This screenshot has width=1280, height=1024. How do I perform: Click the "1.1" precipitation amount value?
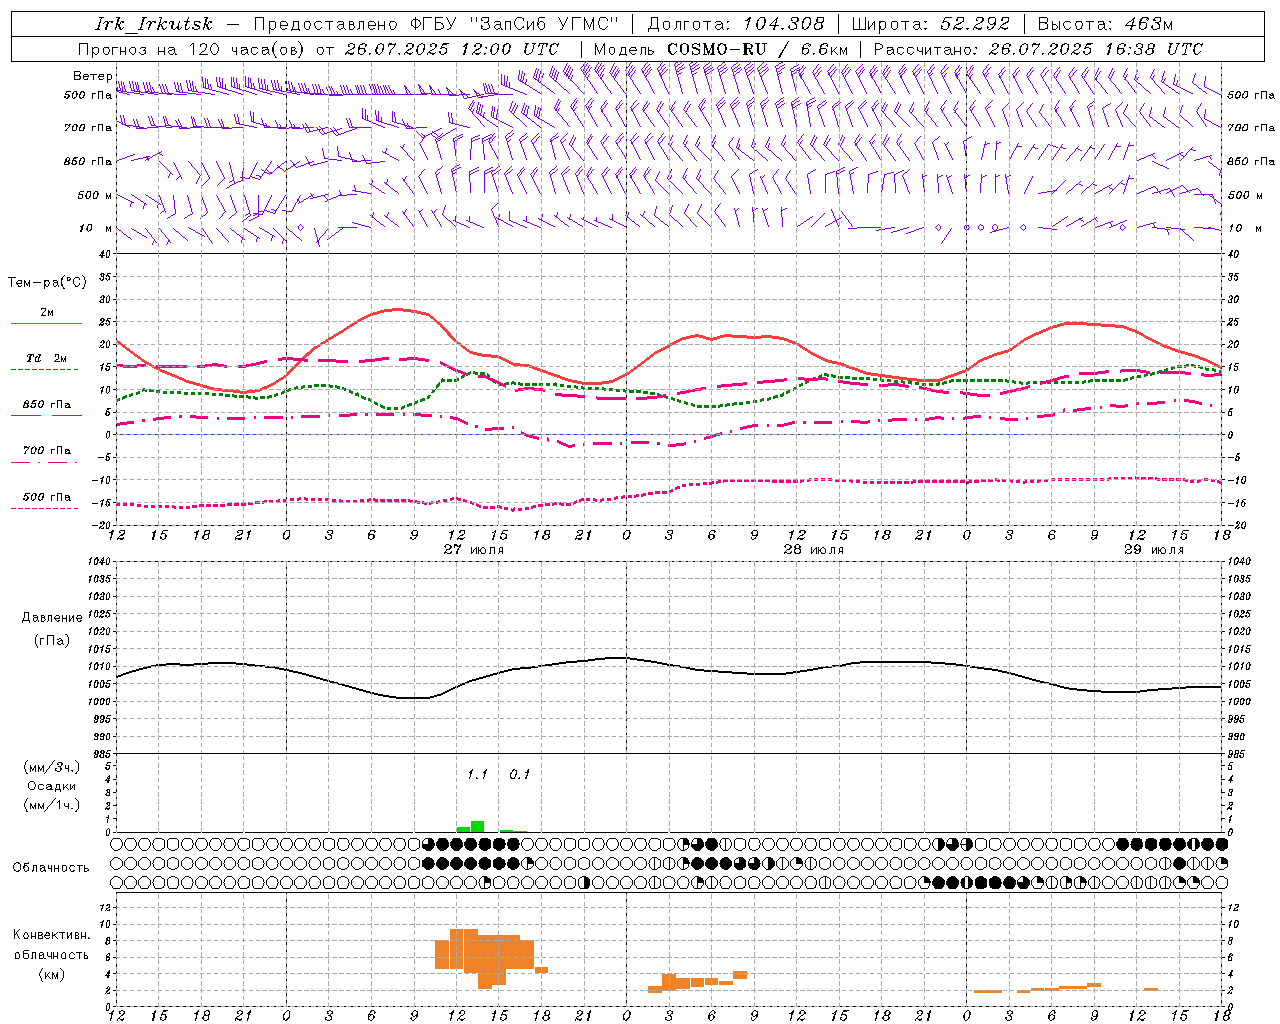[477, 774]
